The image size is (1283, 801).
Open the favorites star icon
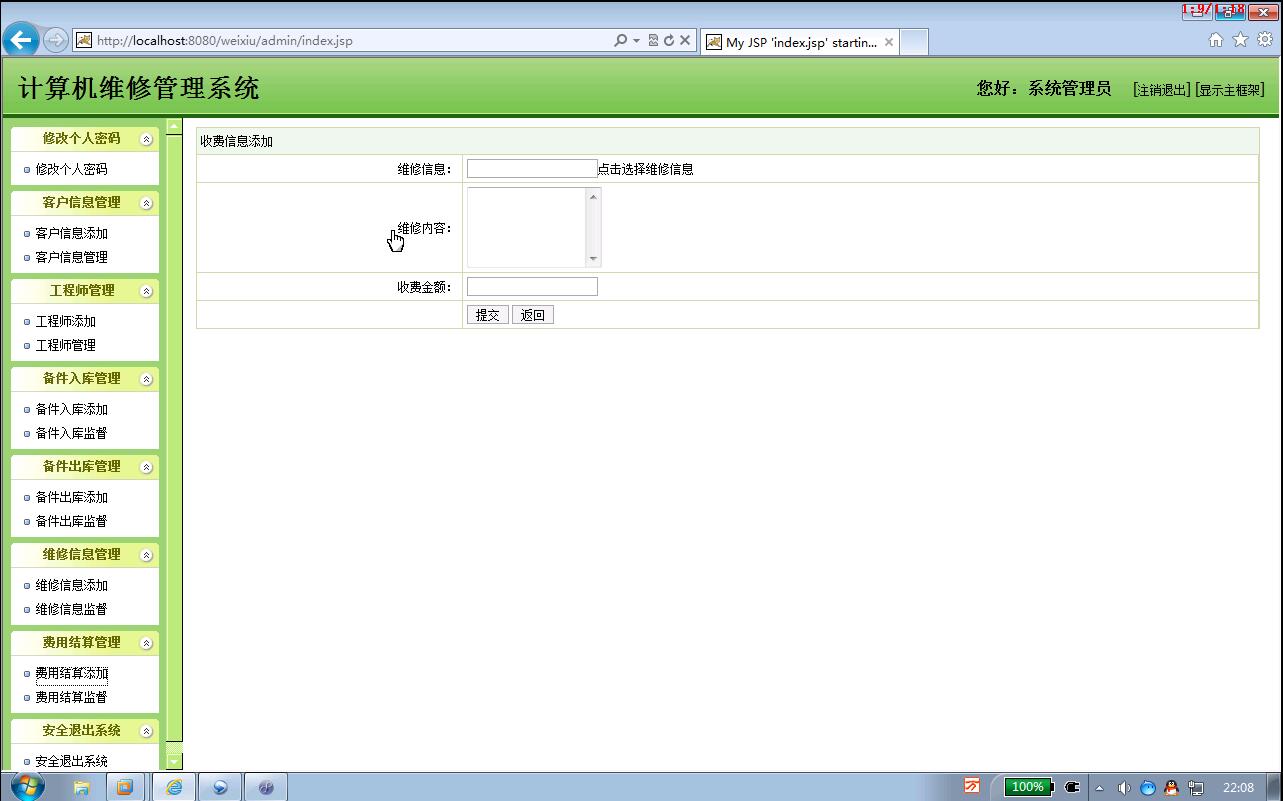[x=1240, y=40]
